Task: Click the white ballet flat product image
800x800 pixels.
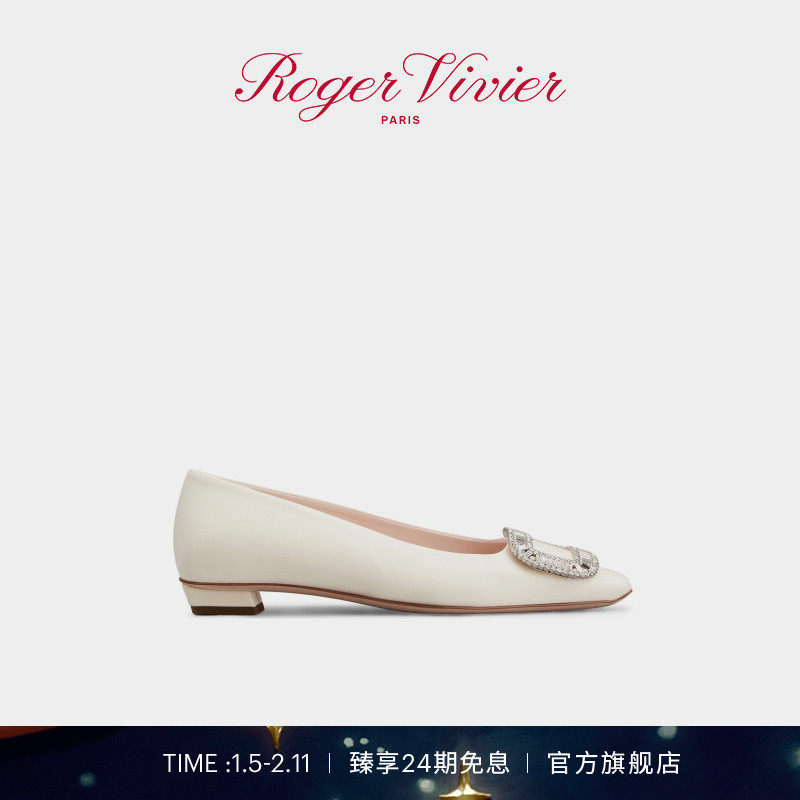Action: (403, 542)
